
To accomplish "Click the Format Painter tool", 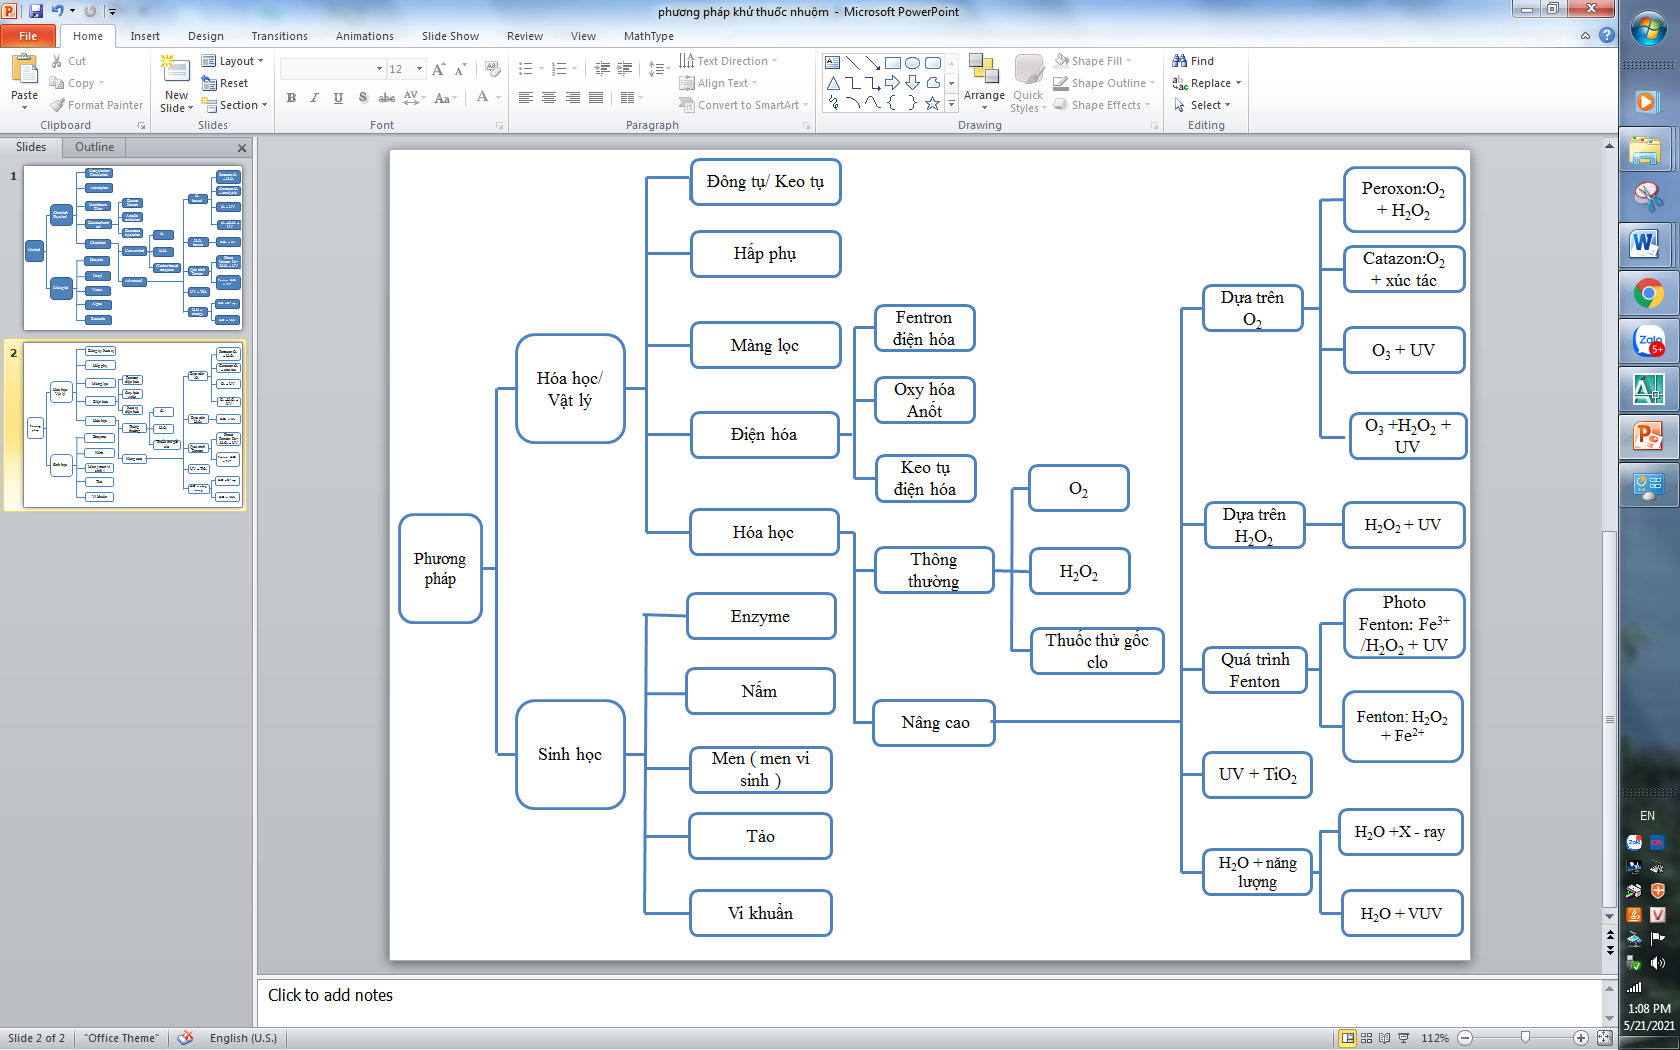I will (x=97, y=105).
